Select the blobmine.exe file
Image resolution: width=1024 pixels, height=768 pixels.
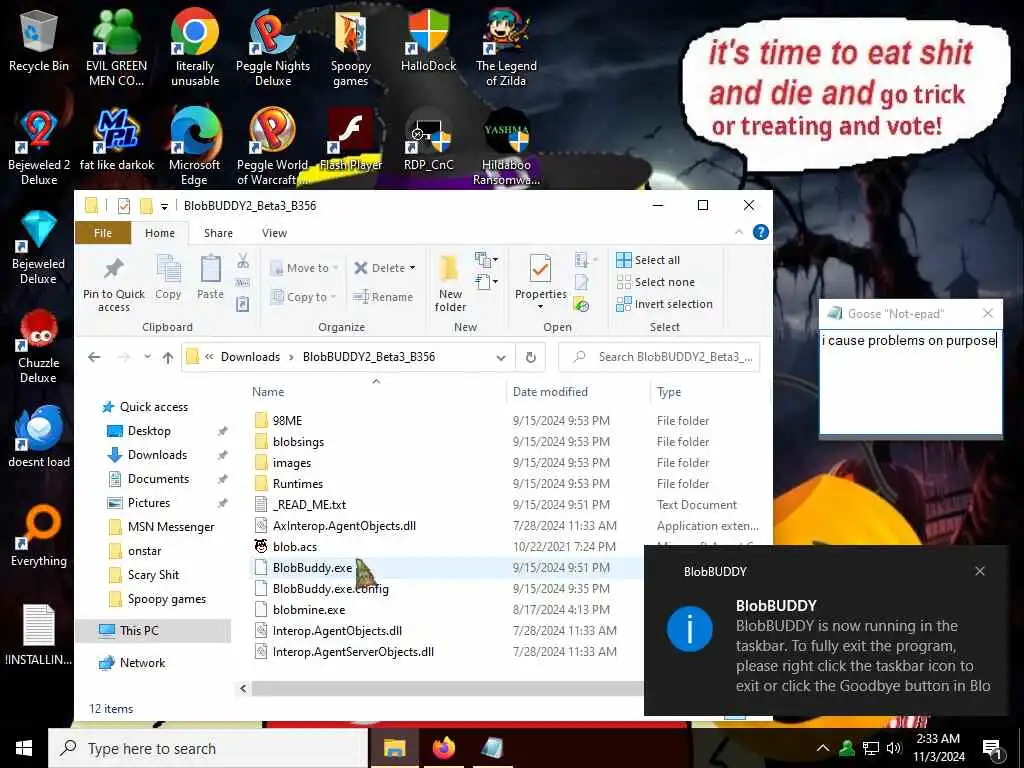[309, 610]
